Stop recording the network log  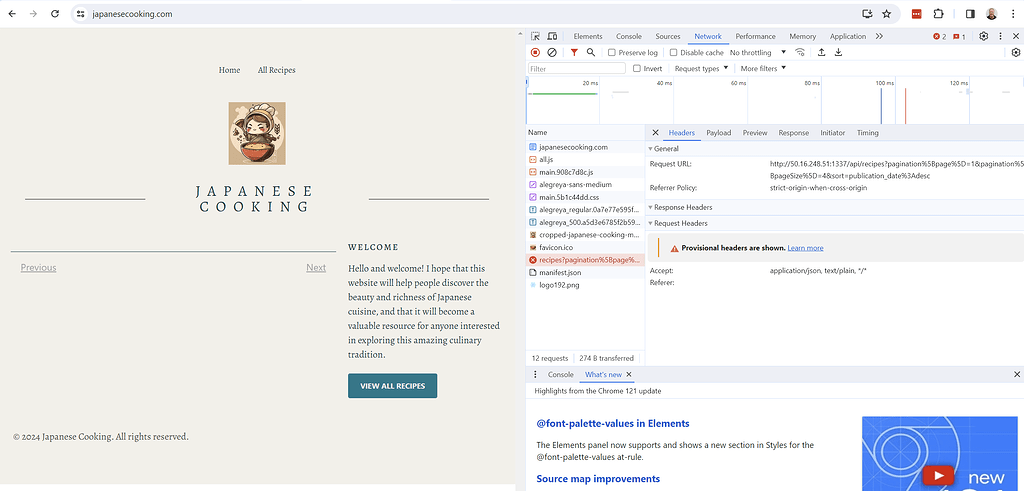tap(535, 52)
